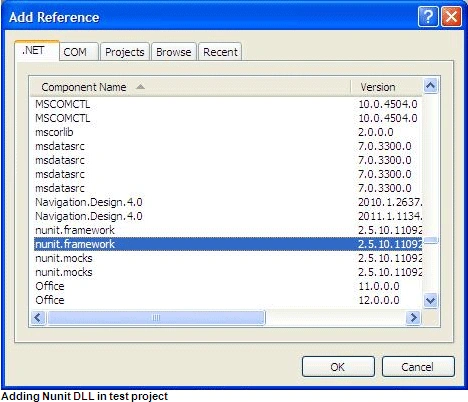Click the 12.0.0.0 version cell
Viewport: 468px width, 402px height.
click(x=379, y=300)
